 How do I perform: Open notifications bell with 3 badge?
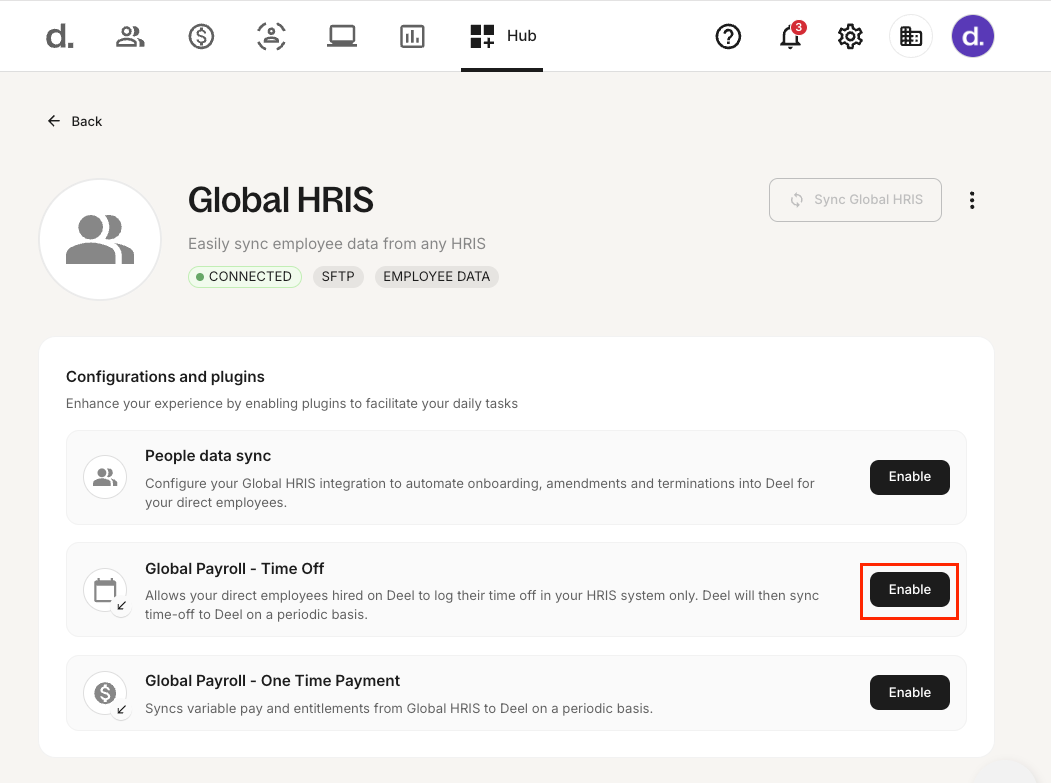tap(791, 36)
